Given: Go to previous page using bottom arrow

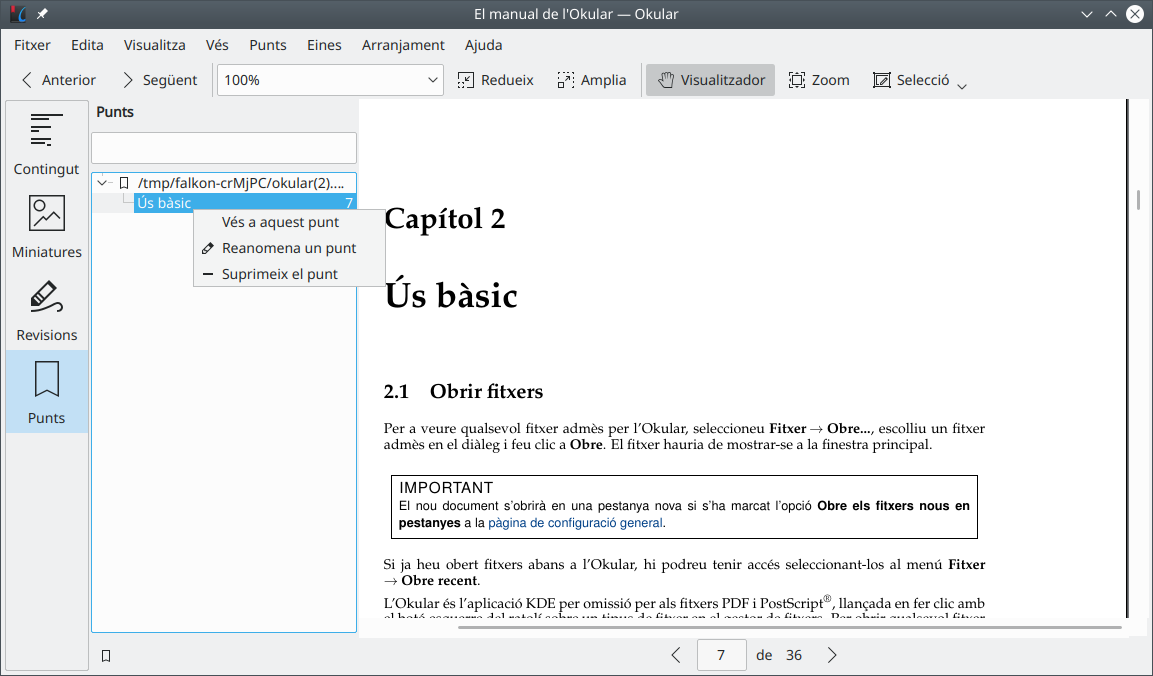Looking at the screenshot, I should 676,655.
